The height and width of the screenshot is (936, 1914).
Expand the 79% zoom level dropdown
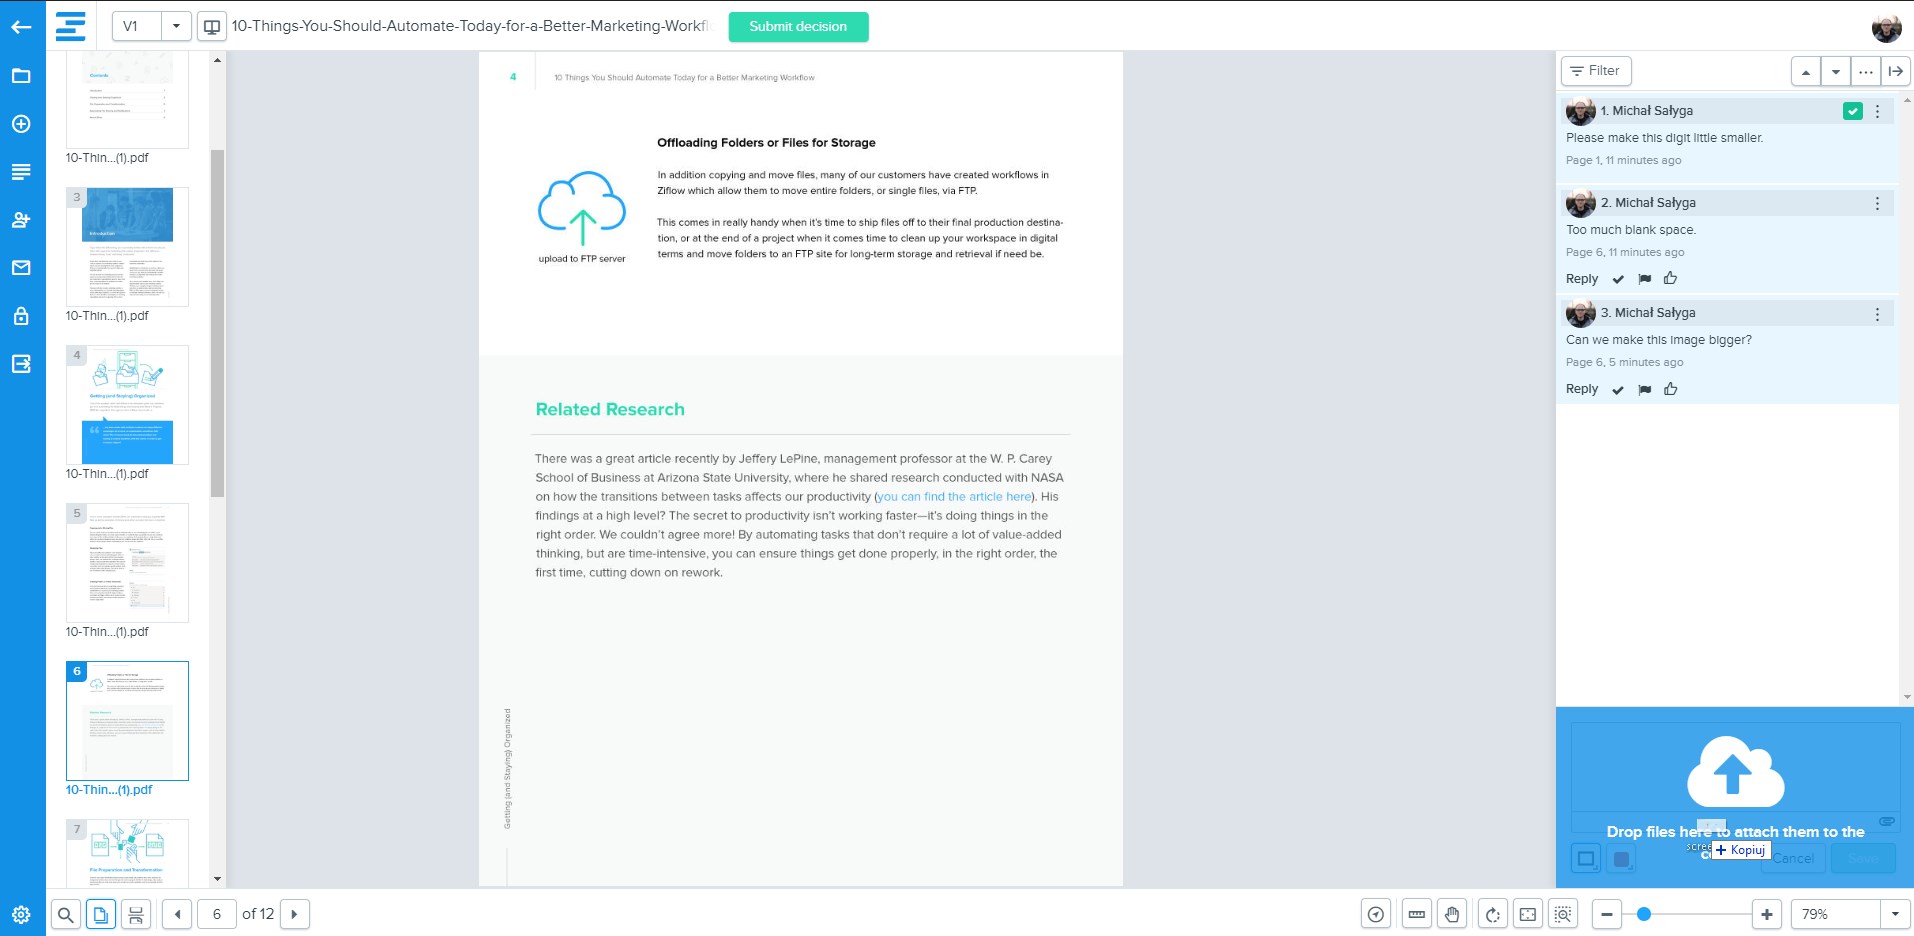tap(1894, 914)
